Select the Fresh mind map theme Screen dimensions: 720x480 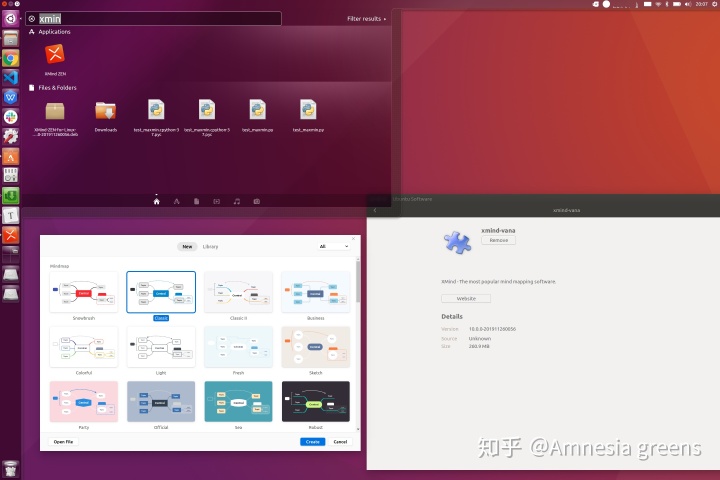pos(238,347)
